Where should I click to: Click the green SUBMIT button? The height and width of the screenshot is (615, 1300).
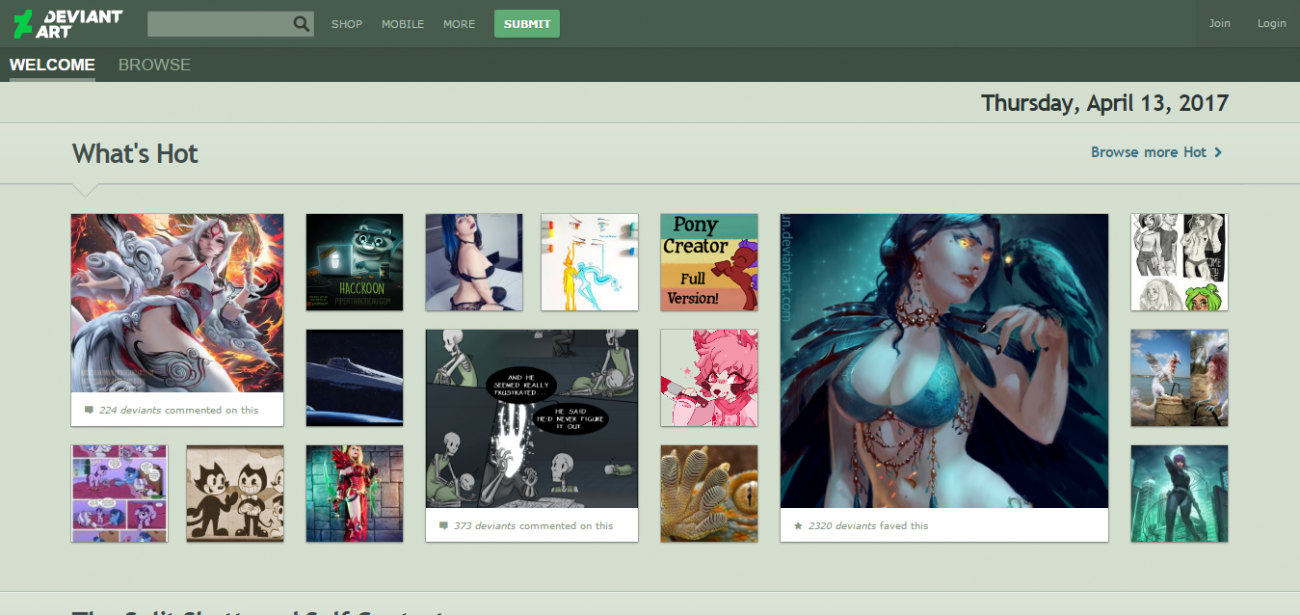click(x=527, y=23)
